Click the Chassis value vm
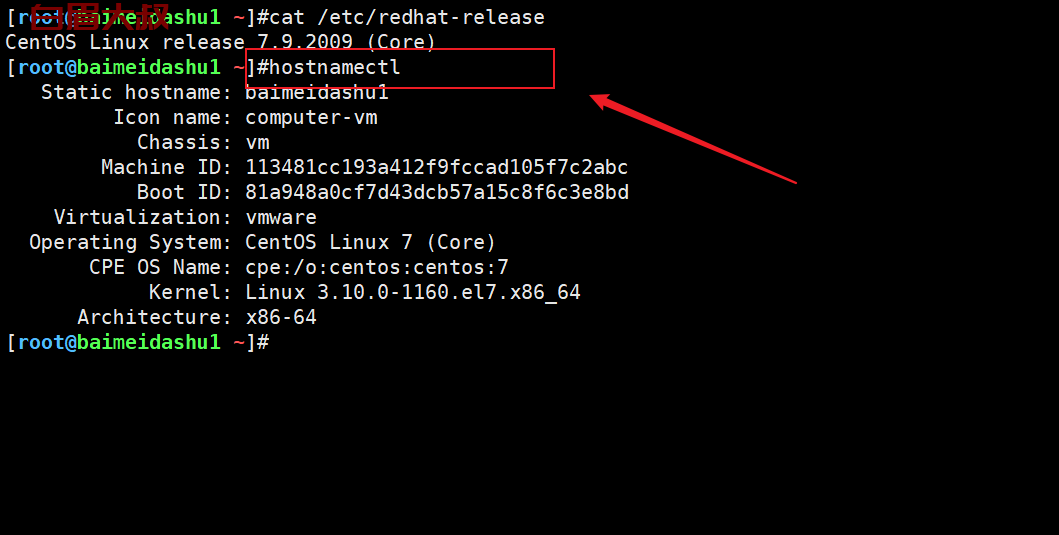 pyautogui.click(x=257, y=143)
